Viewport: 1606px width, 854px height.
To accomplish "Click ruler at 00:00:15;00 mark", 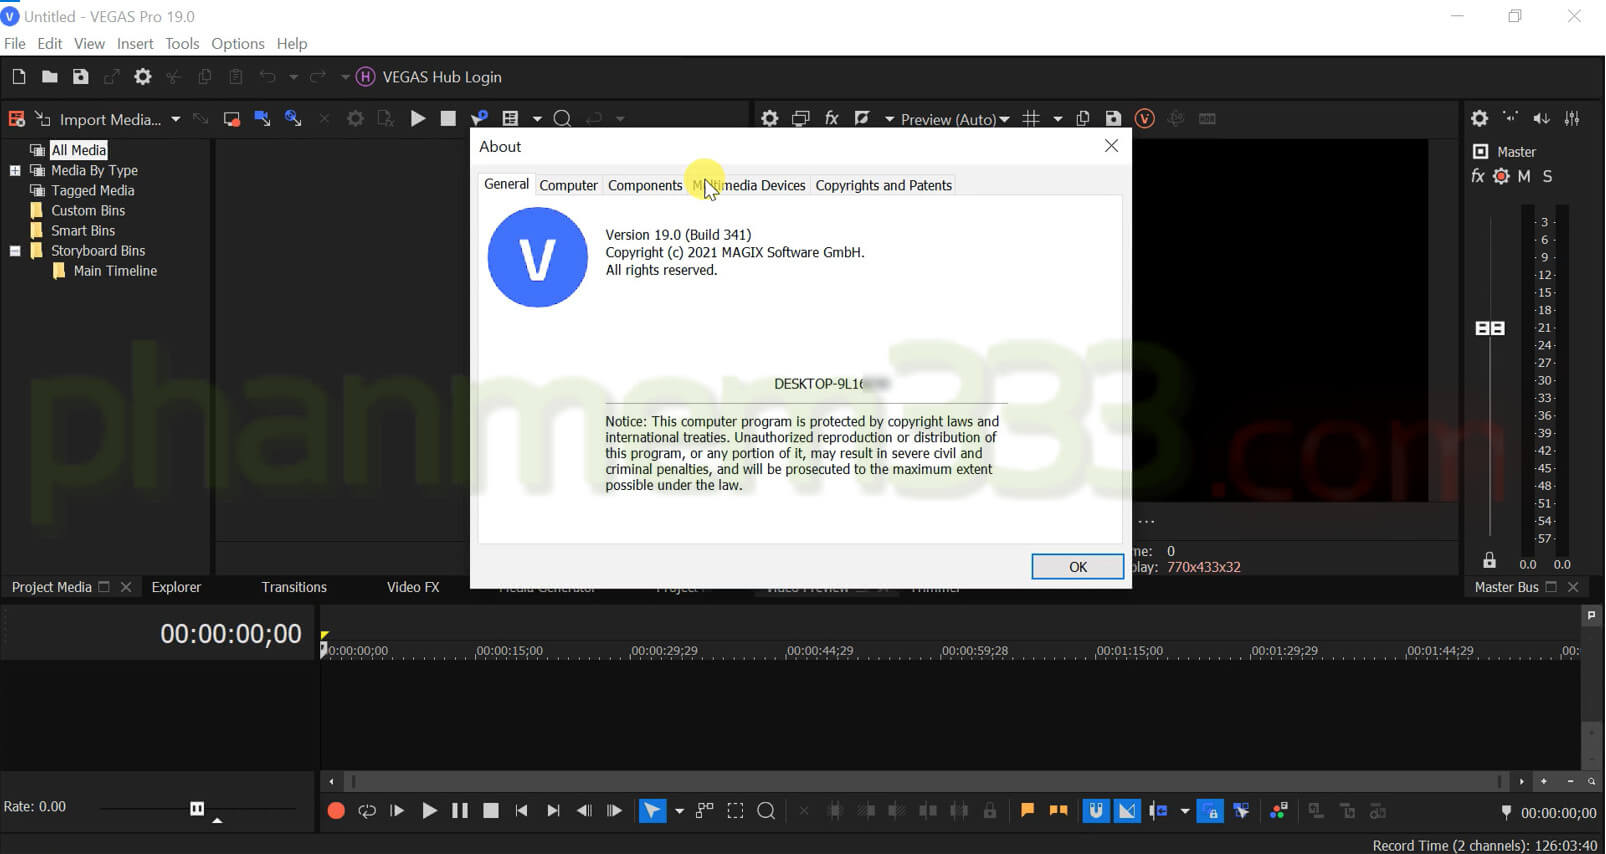I will click(x=510, y=651).
